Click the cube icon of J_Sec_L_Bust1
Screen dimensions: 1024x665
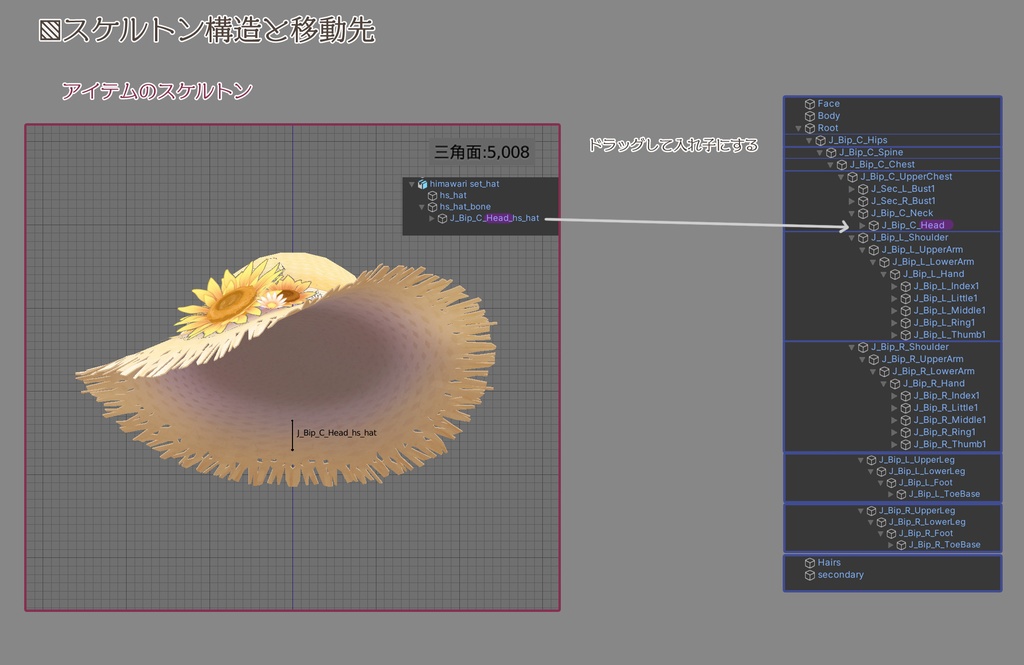pos(863,189)
